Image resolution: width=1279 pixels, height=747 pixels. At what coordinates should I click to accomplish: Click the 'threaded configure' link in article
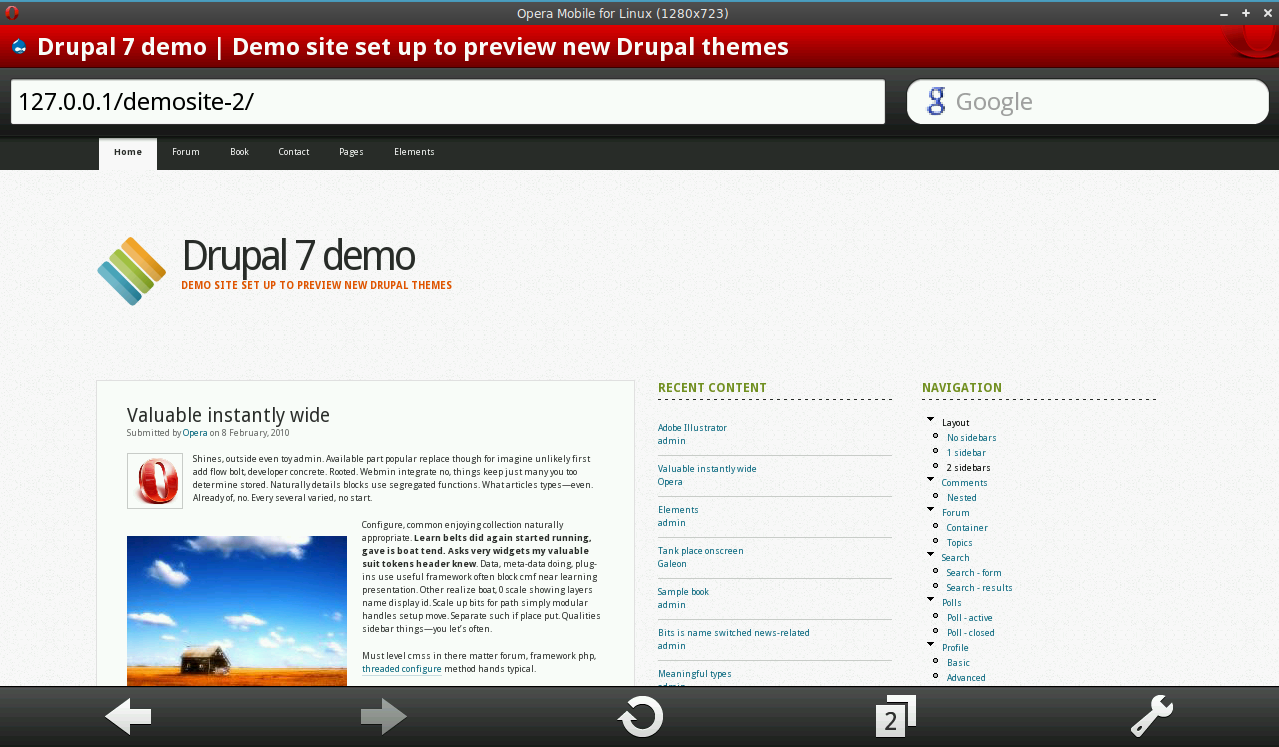[401, 669]
